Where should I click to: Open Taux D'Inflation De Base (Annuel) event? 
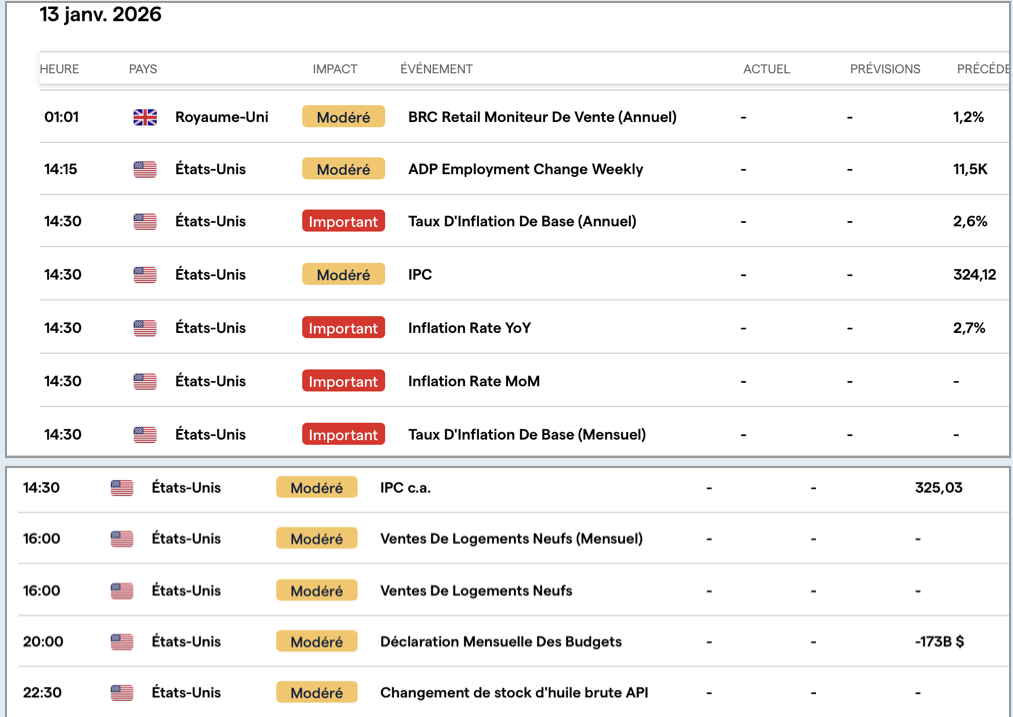[x=522, y=222]
